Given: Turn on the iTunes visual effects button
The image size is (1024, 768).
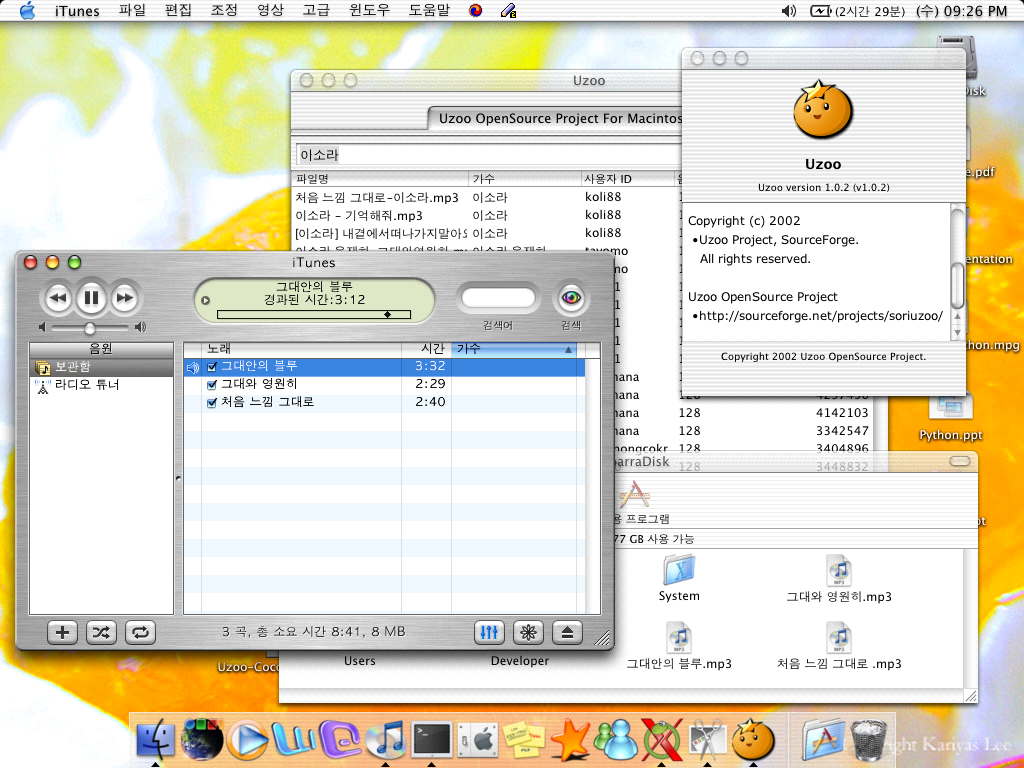Looking at the screenshot, I should tap(528, 632).
